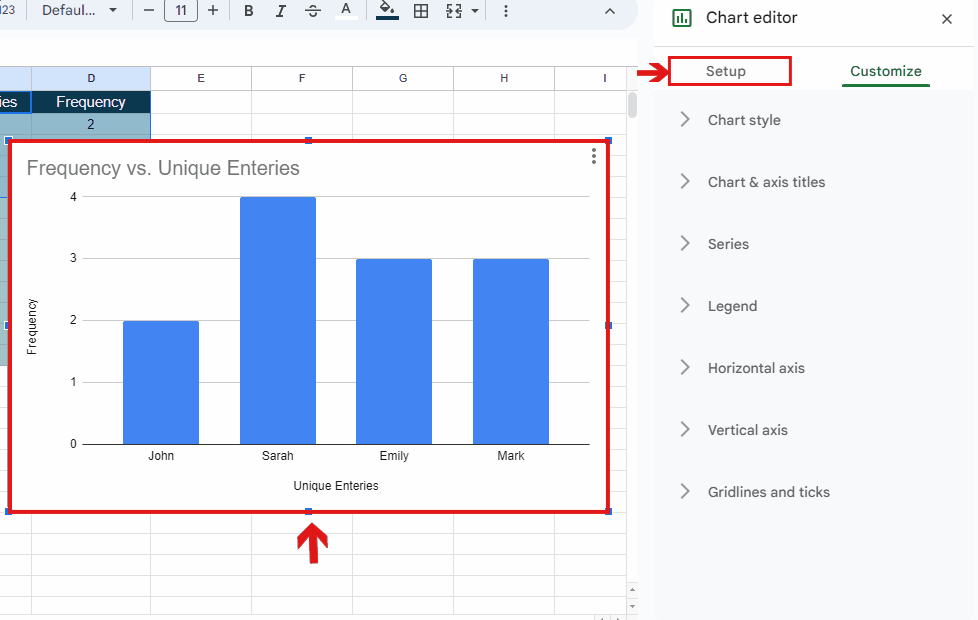Click the chart's top-center resize handle
Image resolution: width=978 pixels, height=620 pixels.
[x=308, y=140]
